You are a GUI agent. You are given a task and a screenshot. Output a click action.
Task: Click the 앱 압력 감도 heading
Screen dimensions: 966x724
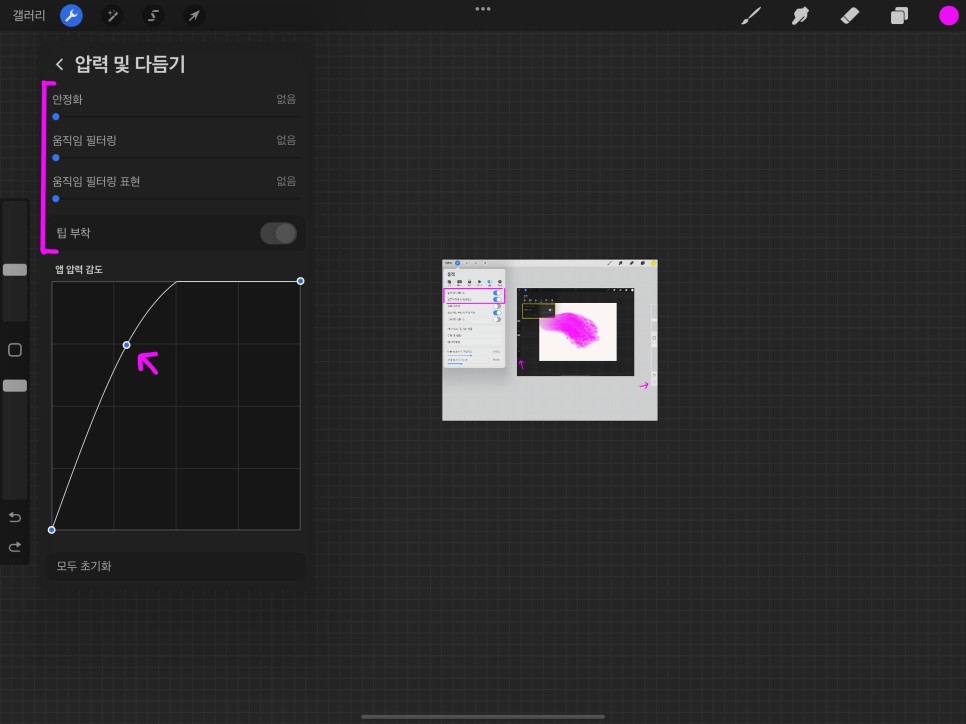coord(79,269)
